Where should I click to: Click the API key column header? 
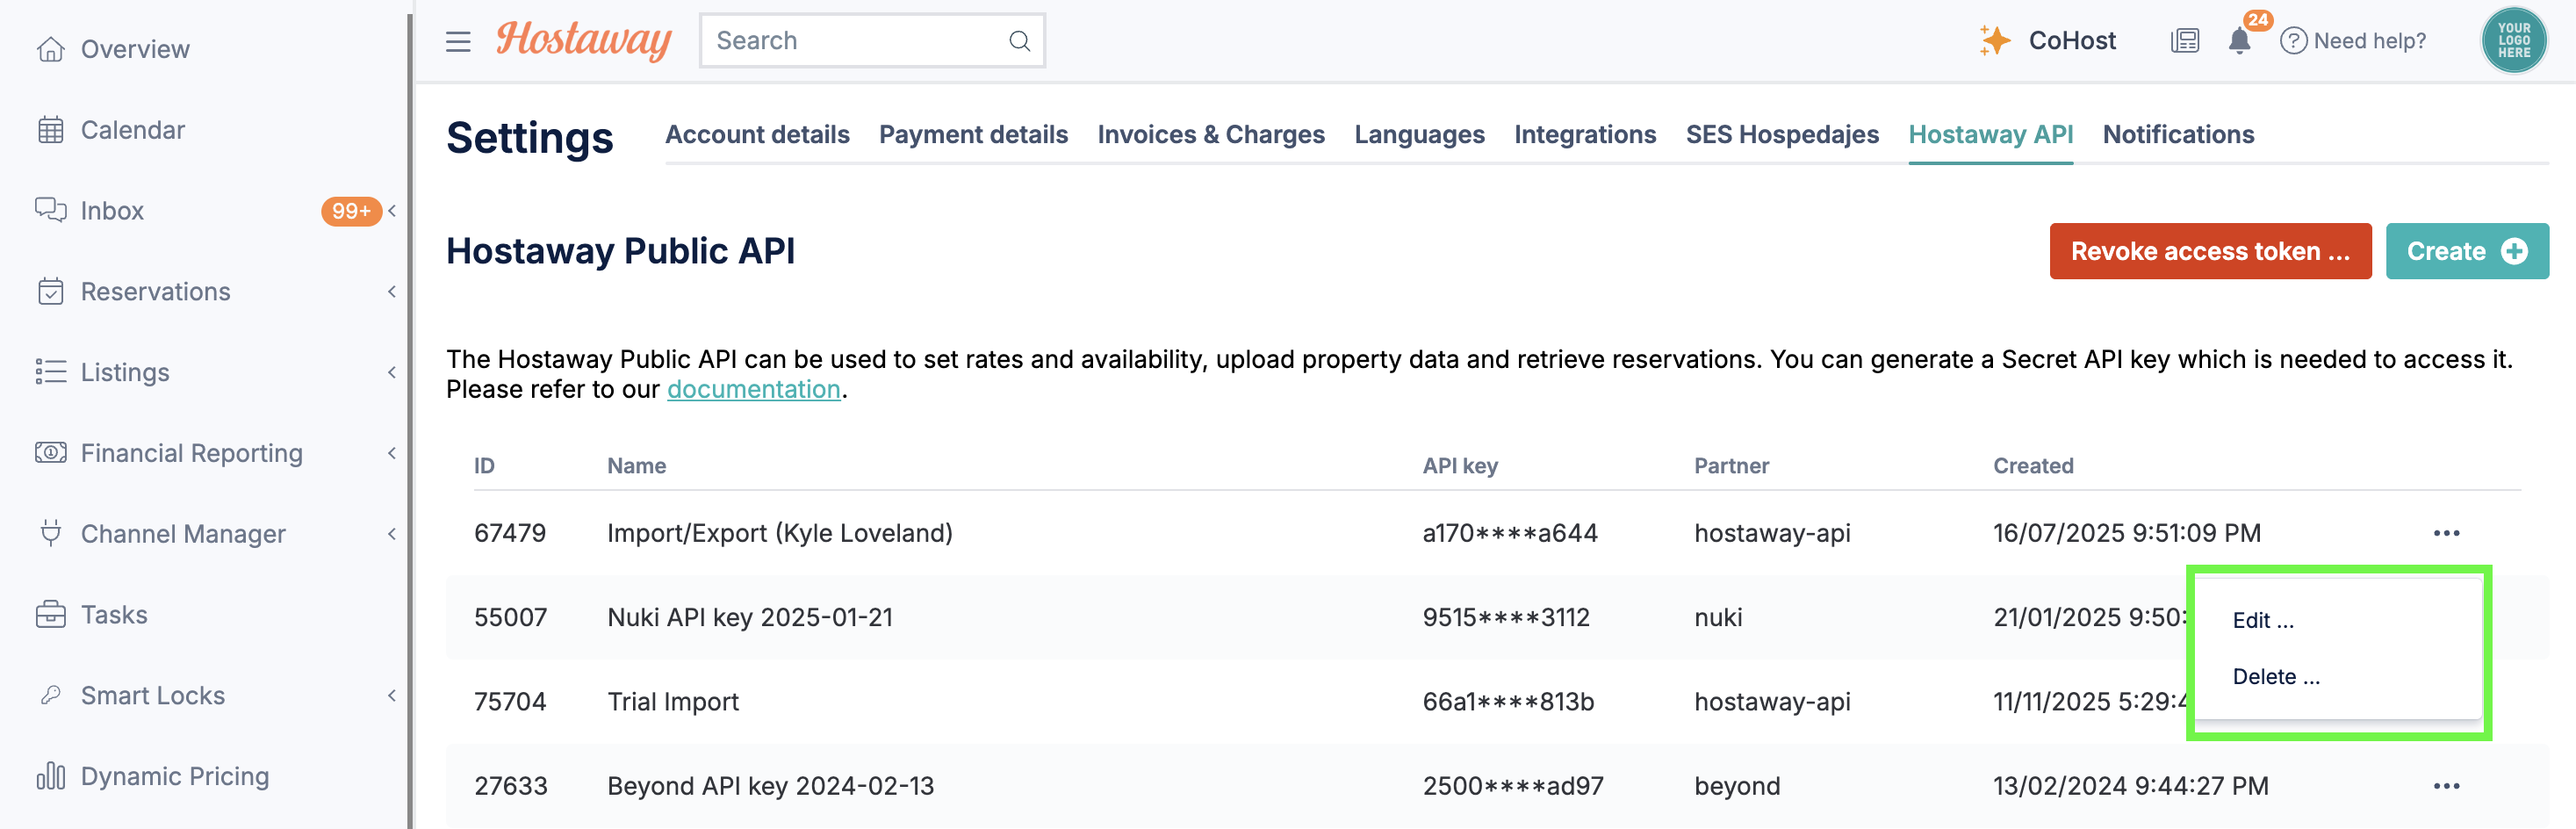click(x=1459, y=465)
